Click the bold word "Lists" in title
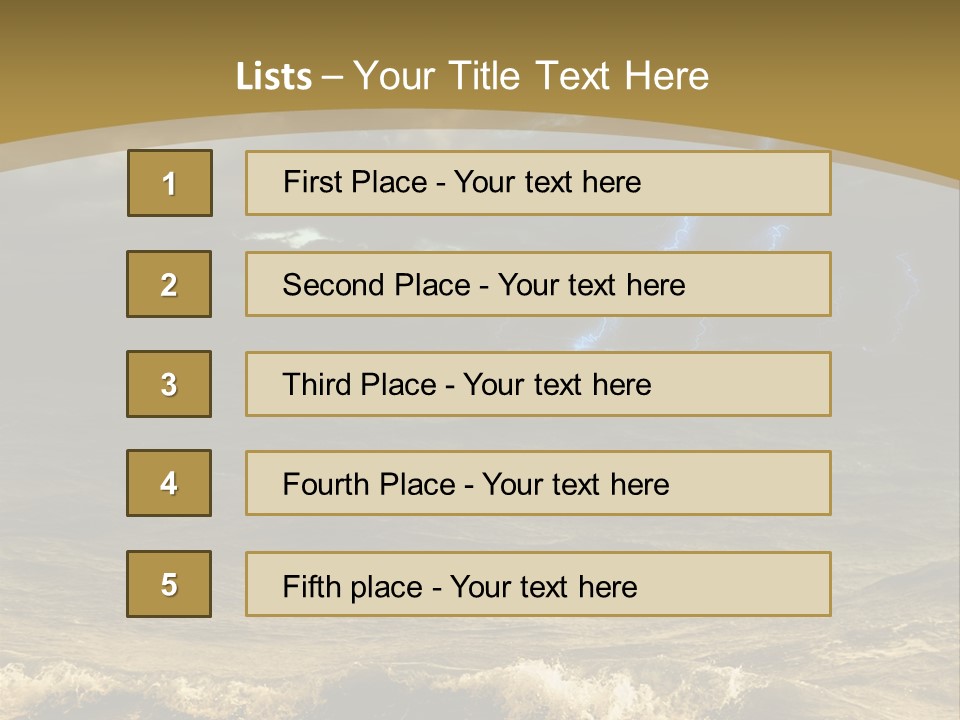This screenshot has height=720, width=960. (x=273, y=77)
